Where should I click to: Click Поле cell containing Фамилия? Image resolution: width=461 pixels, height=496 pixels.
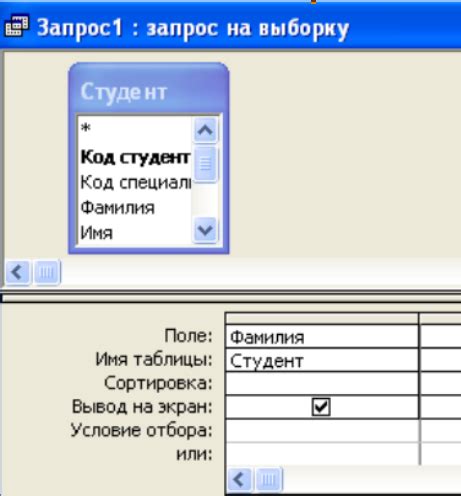coord(322,337)
